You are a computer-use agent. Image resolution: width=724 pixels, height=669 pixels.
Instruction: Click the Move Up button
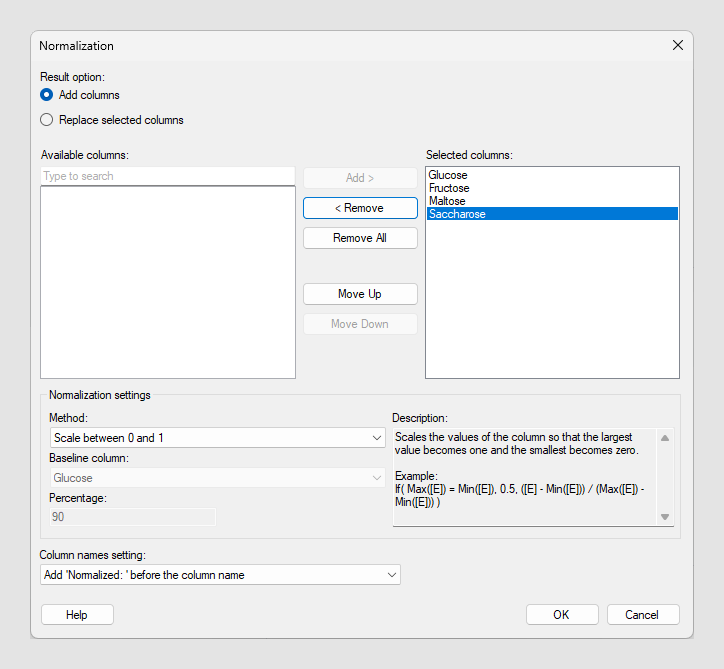pos(360,294)
